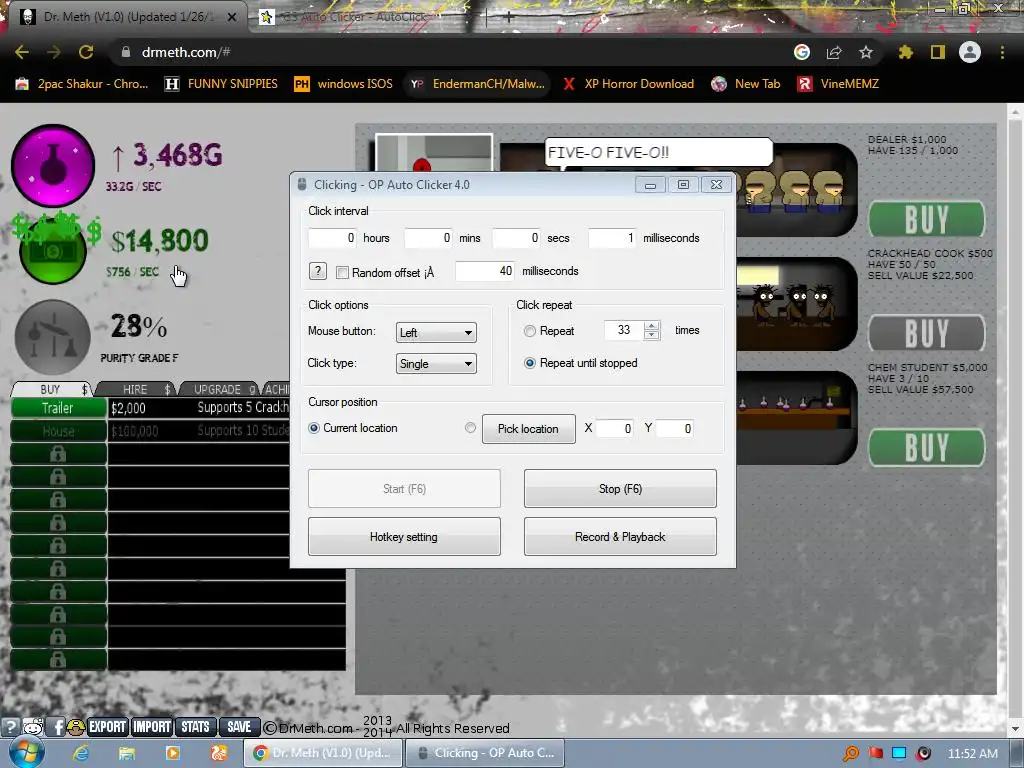Open Windows Media Player from taskbar
Image resolution: width=1024 pixels, height=768 pixels.
172,753
